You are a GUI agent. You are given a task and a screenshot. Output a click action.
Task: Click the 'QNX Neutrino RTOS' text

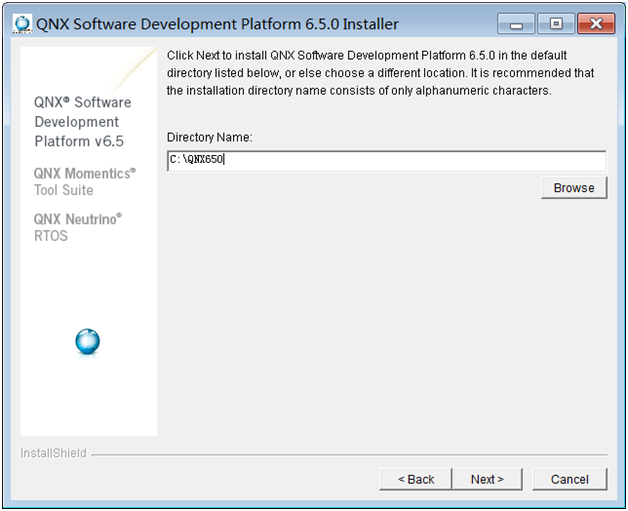point(78,227)
